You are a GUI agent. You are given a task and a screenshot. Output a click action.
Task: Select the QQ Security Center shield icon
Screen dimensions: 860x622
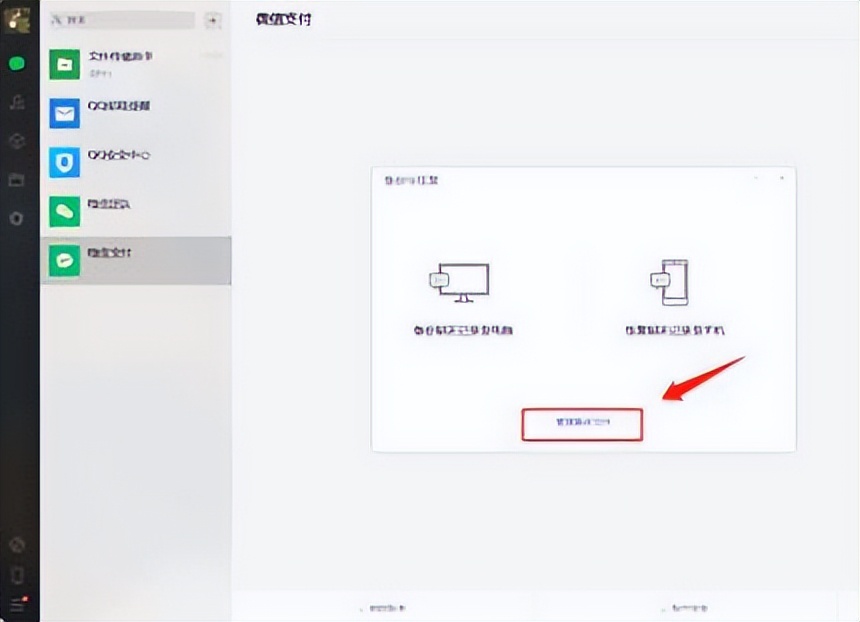[x=65, y=162]
